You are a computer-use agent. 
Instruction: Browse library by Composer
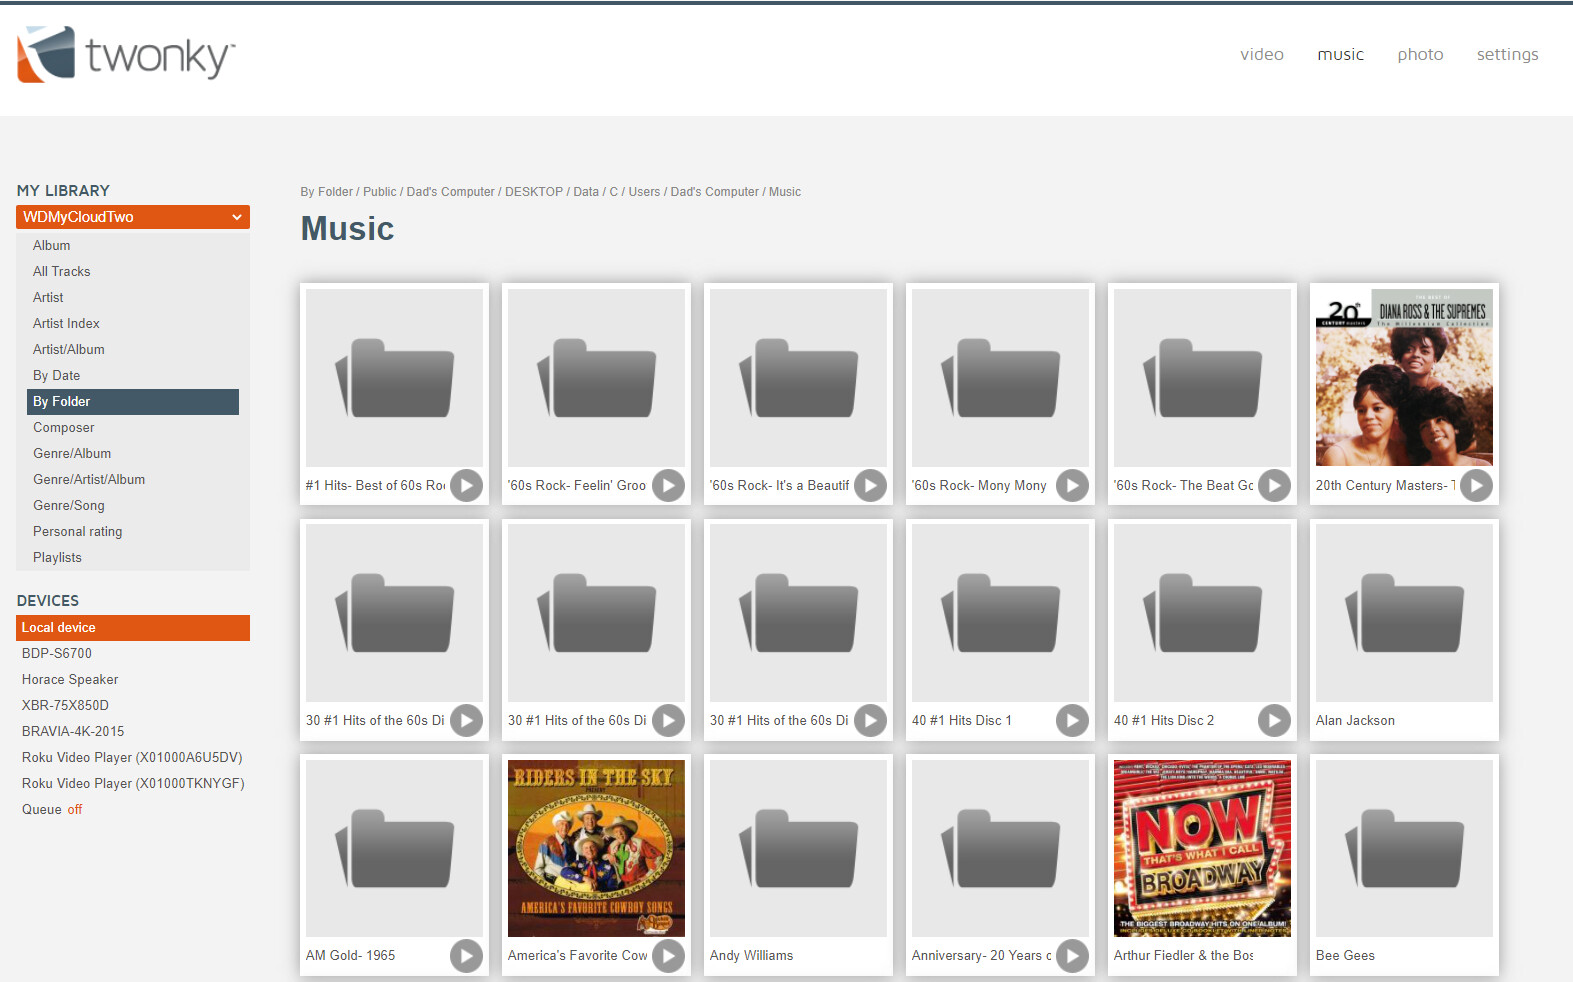[64, 428]
